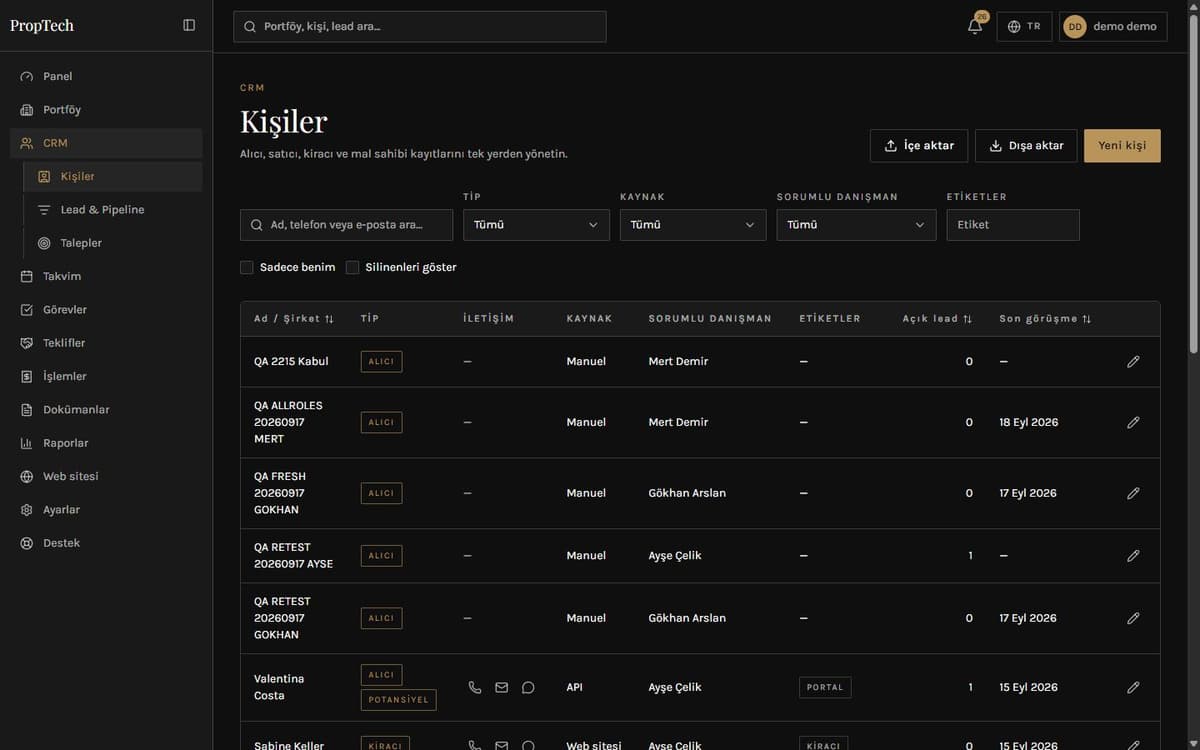Sort by Son görüşme column
1200x750 pixels.
1045,319
